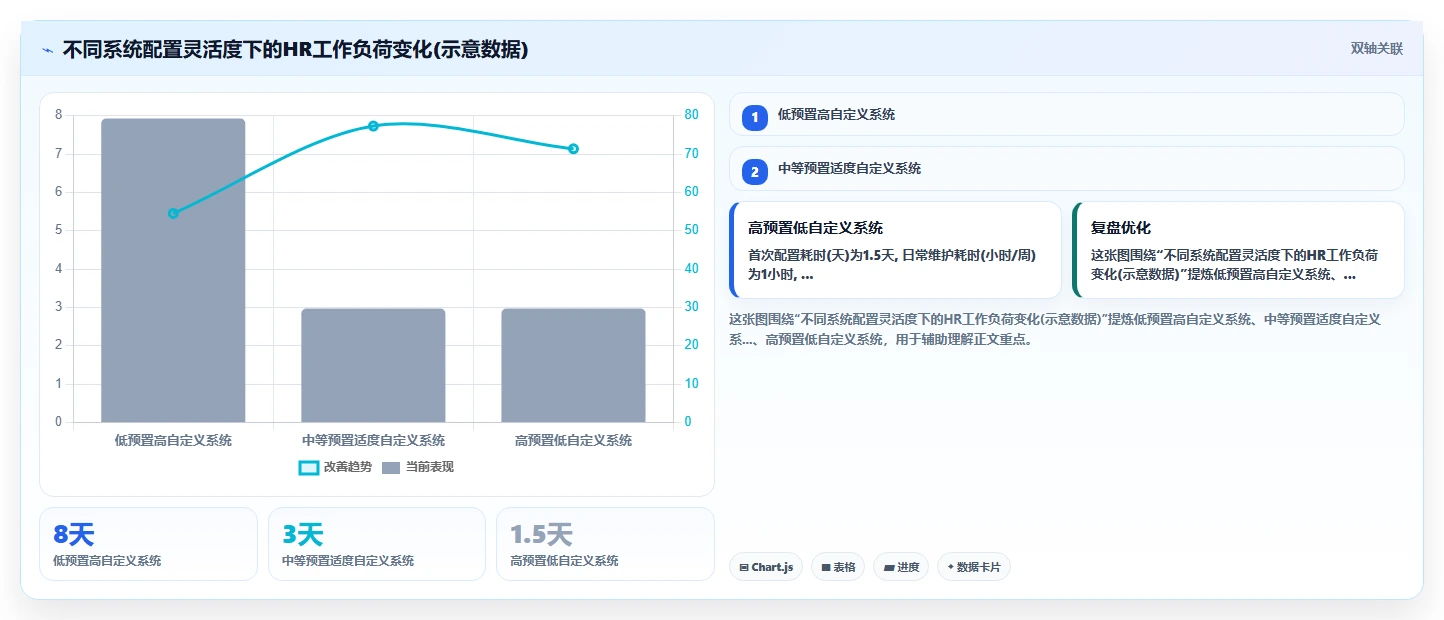Click the chart title text in header
This screenshot has width=1444, height=620.
[x=295, y=49]
